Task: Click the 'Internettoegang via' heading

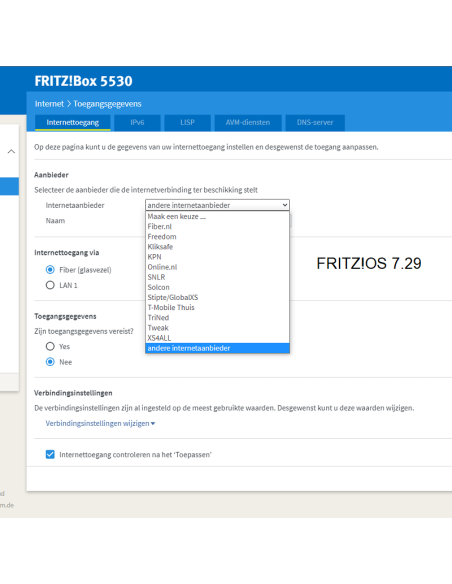Action: point(67,253)
